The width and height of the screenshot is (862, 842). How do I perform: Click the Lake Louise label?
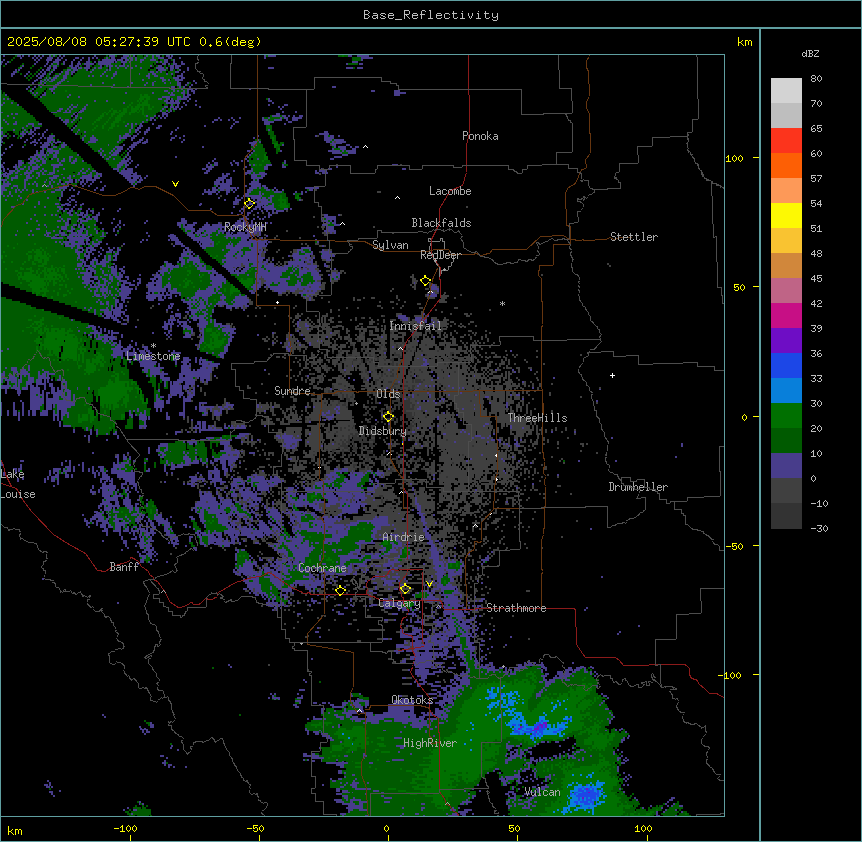18,484
